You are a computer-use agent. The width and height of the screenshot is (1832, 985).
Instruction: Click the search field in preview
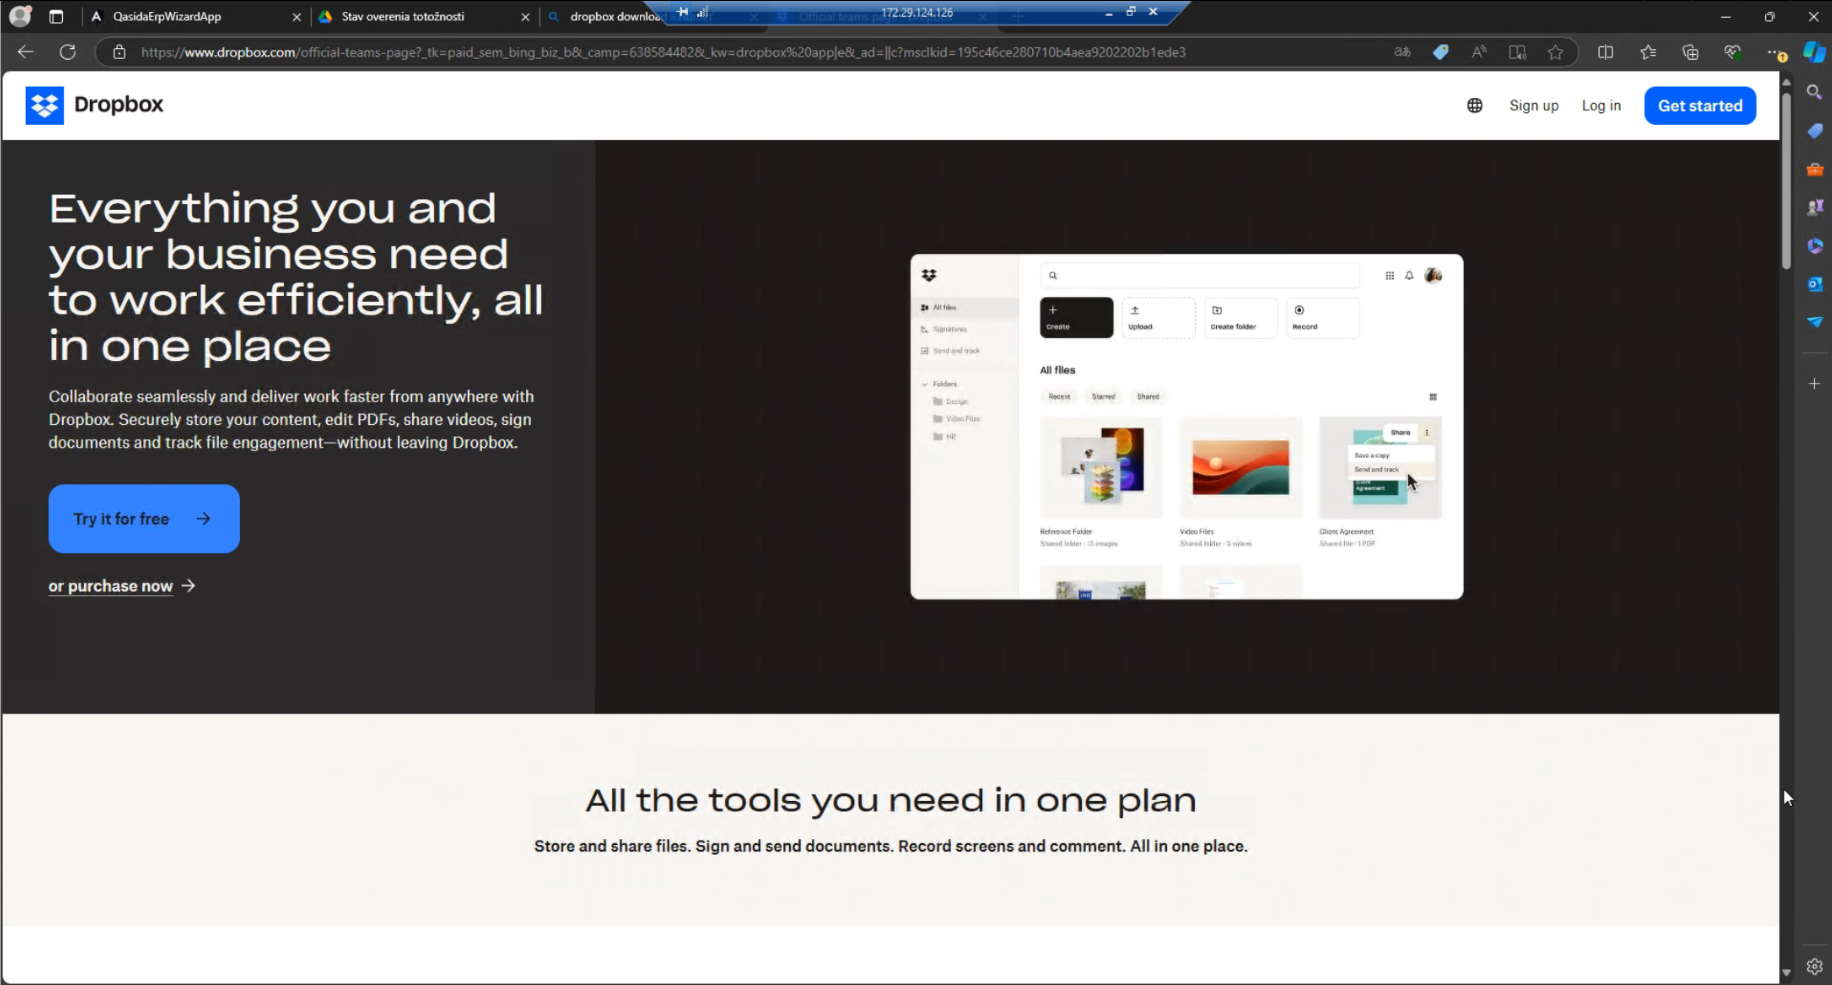coord(1200,275)
